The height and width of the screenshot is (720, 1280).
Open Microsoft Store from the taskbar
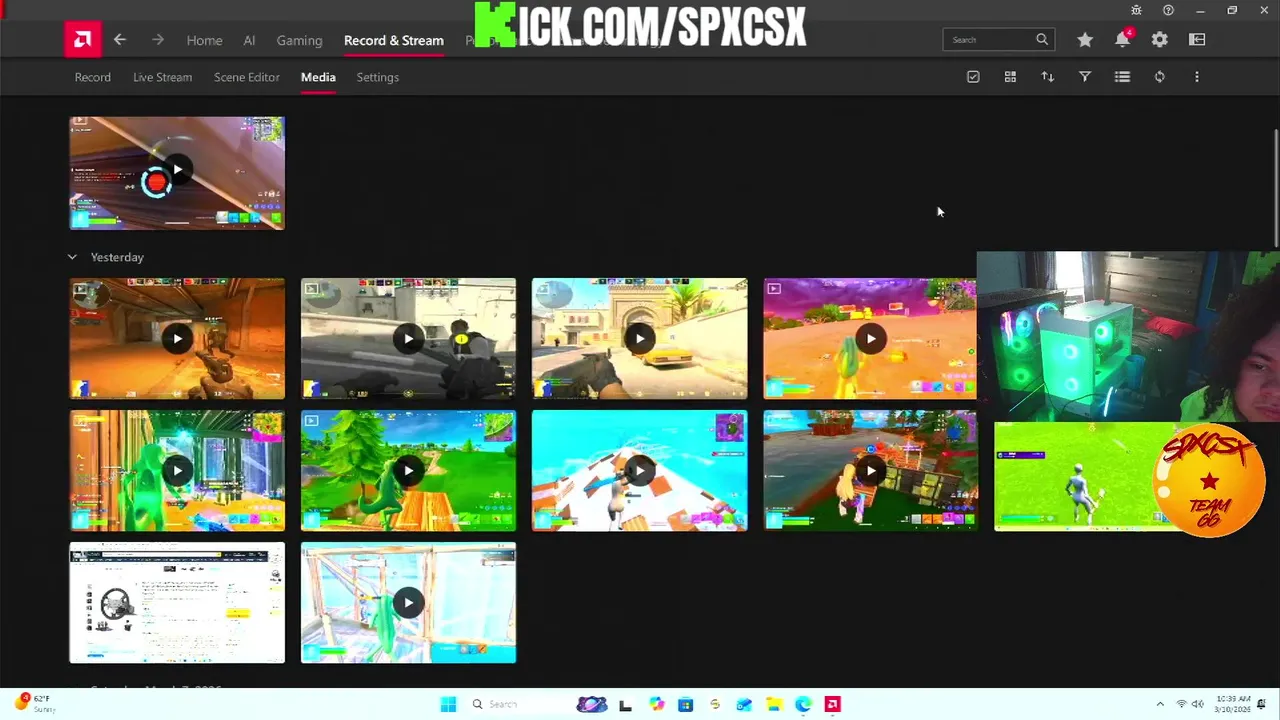point(685,704)
